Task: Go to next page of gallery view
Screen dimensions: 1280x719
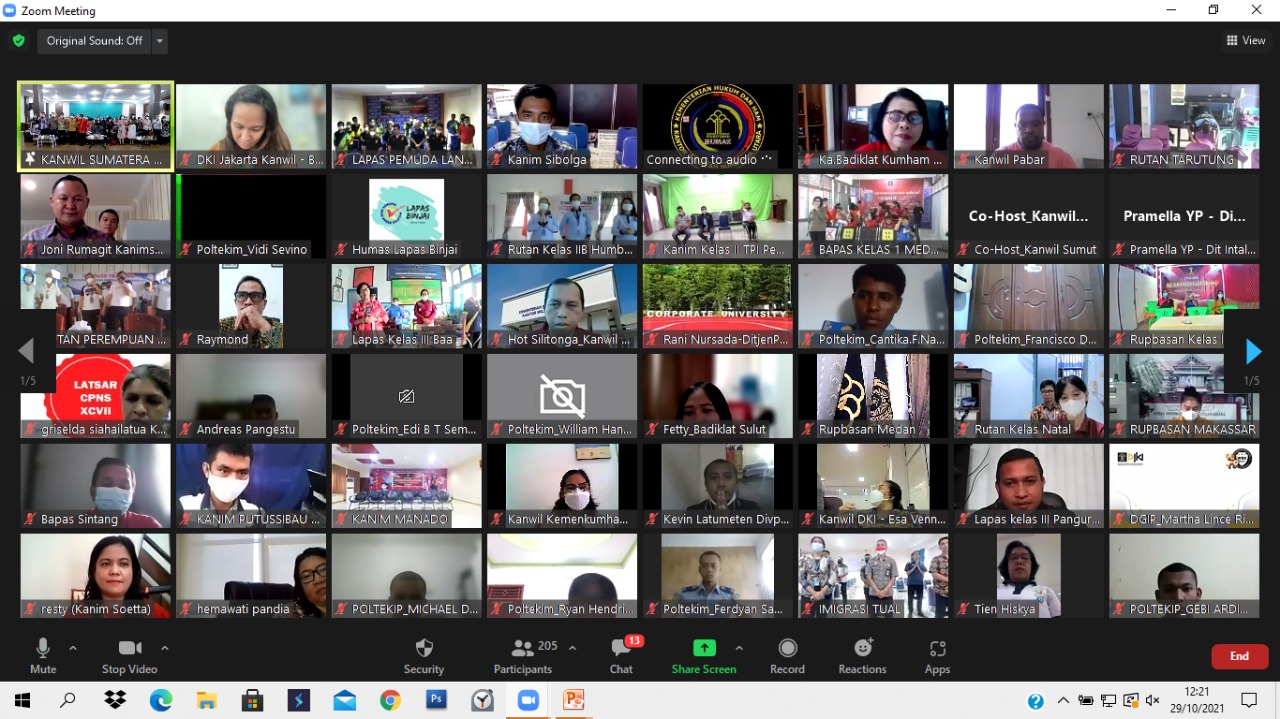Action: coord(1253,351)
